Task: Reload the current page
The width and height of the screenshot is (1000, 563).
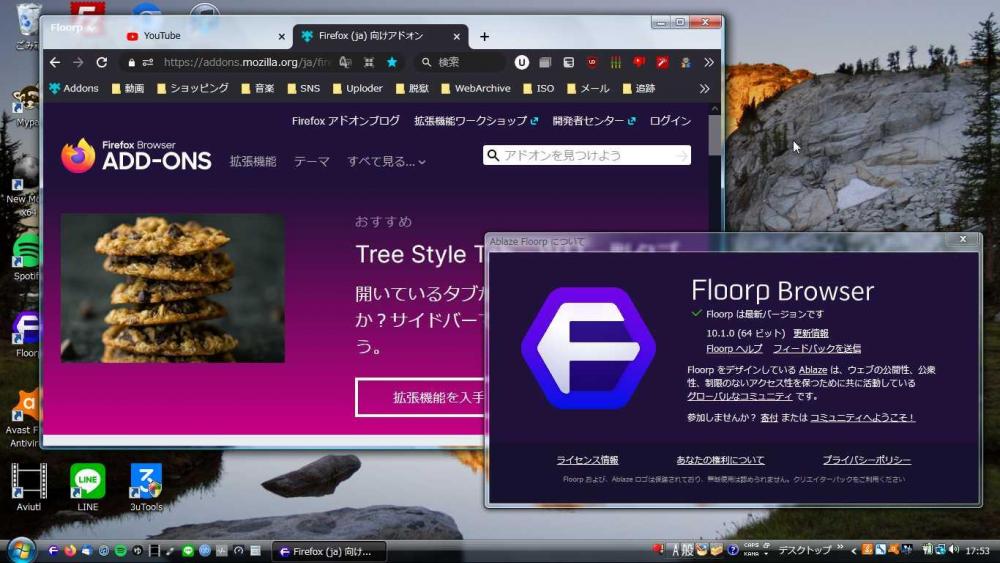Action: pos(101,62)
